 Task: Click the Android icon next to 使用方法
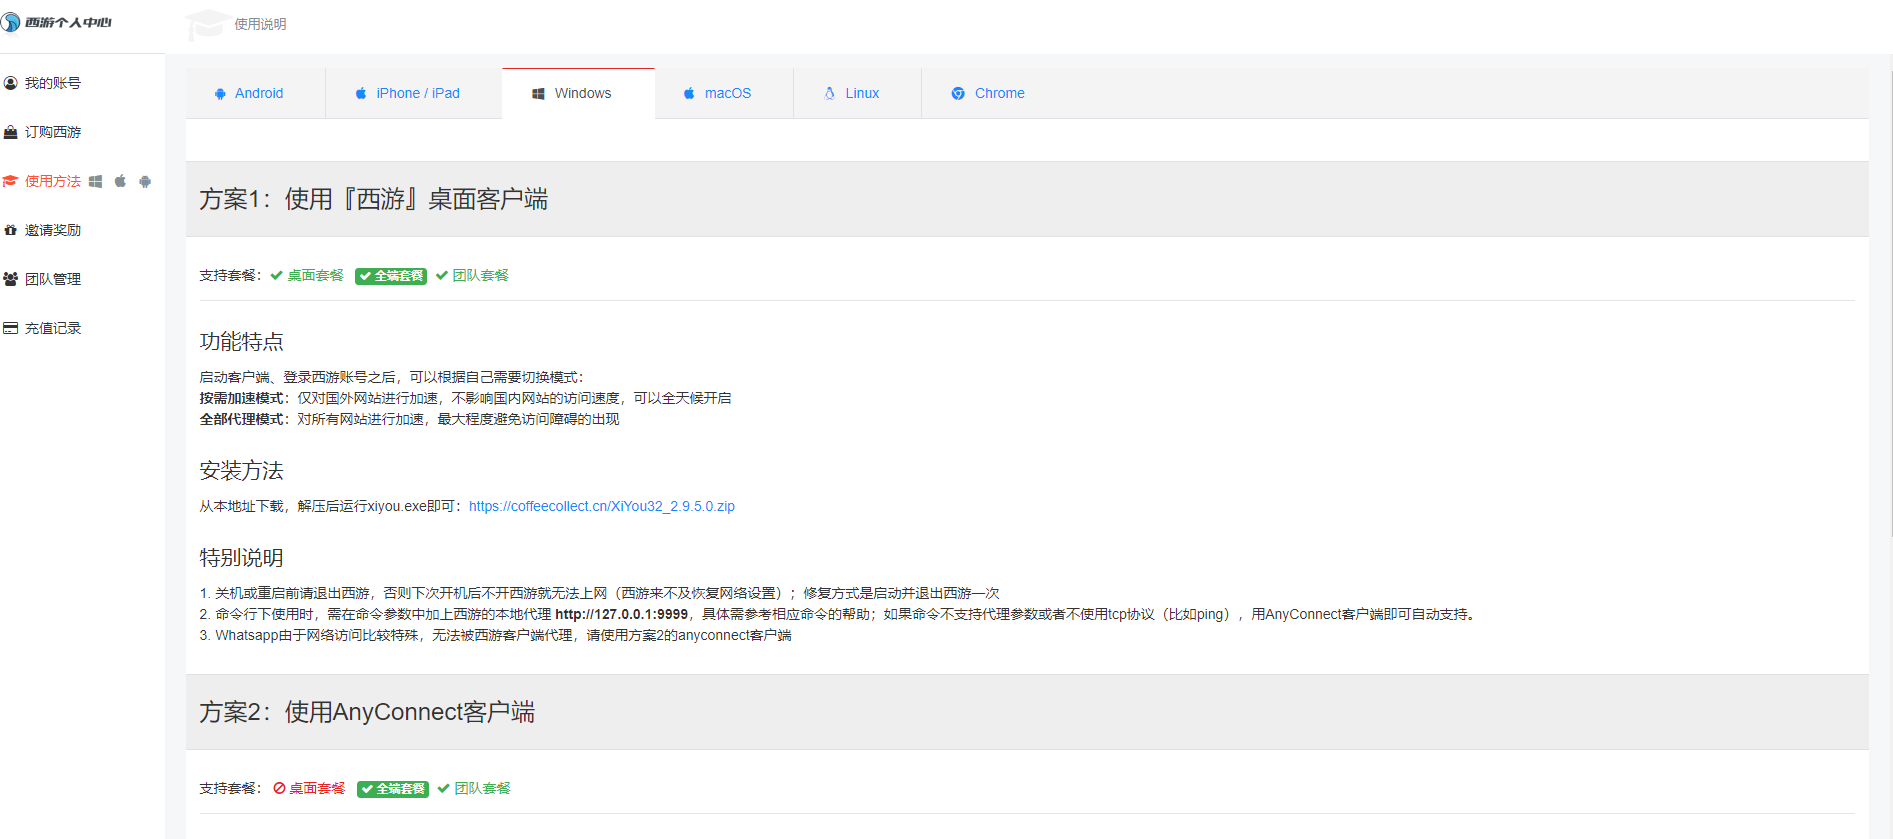145,181
